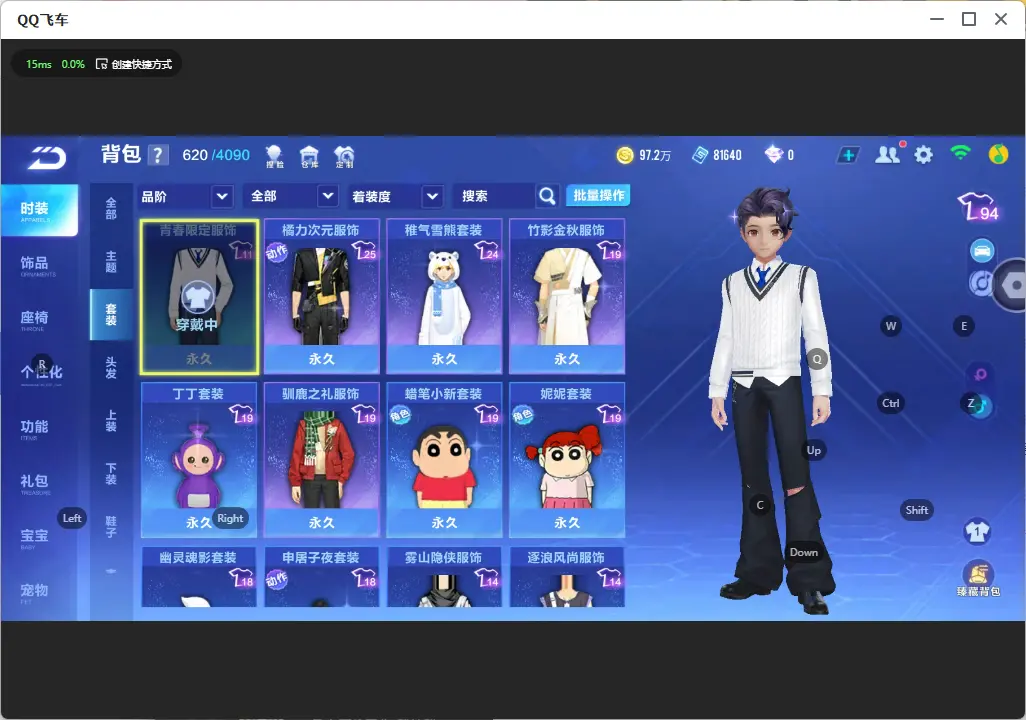Image resolution: width=1026 pixels, height=720 pixels.
Task: Click the 角色 badge on 蜡笔小新套装
Action: [399, 415]
